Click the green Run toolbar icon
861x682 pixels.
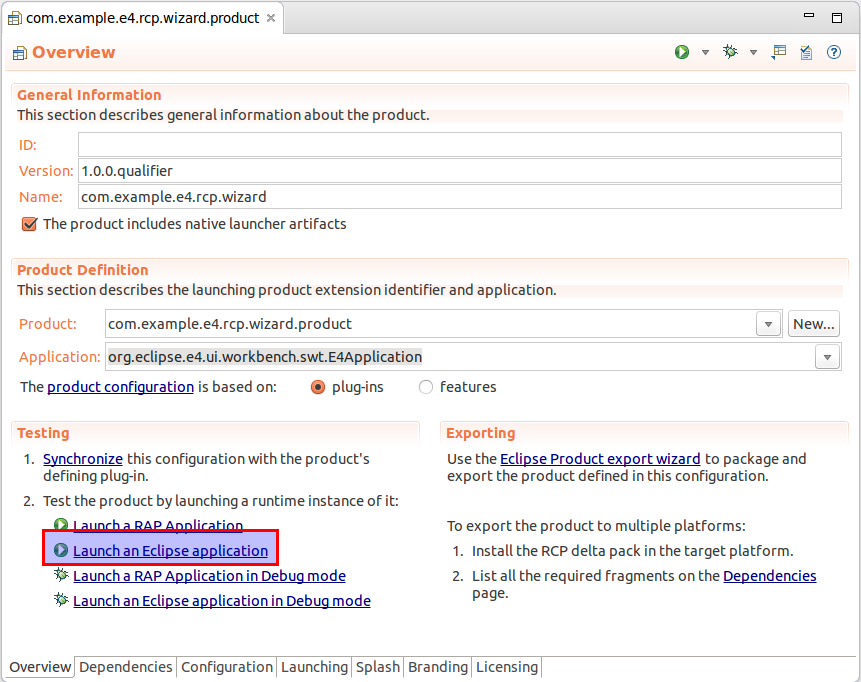(682, 52)
